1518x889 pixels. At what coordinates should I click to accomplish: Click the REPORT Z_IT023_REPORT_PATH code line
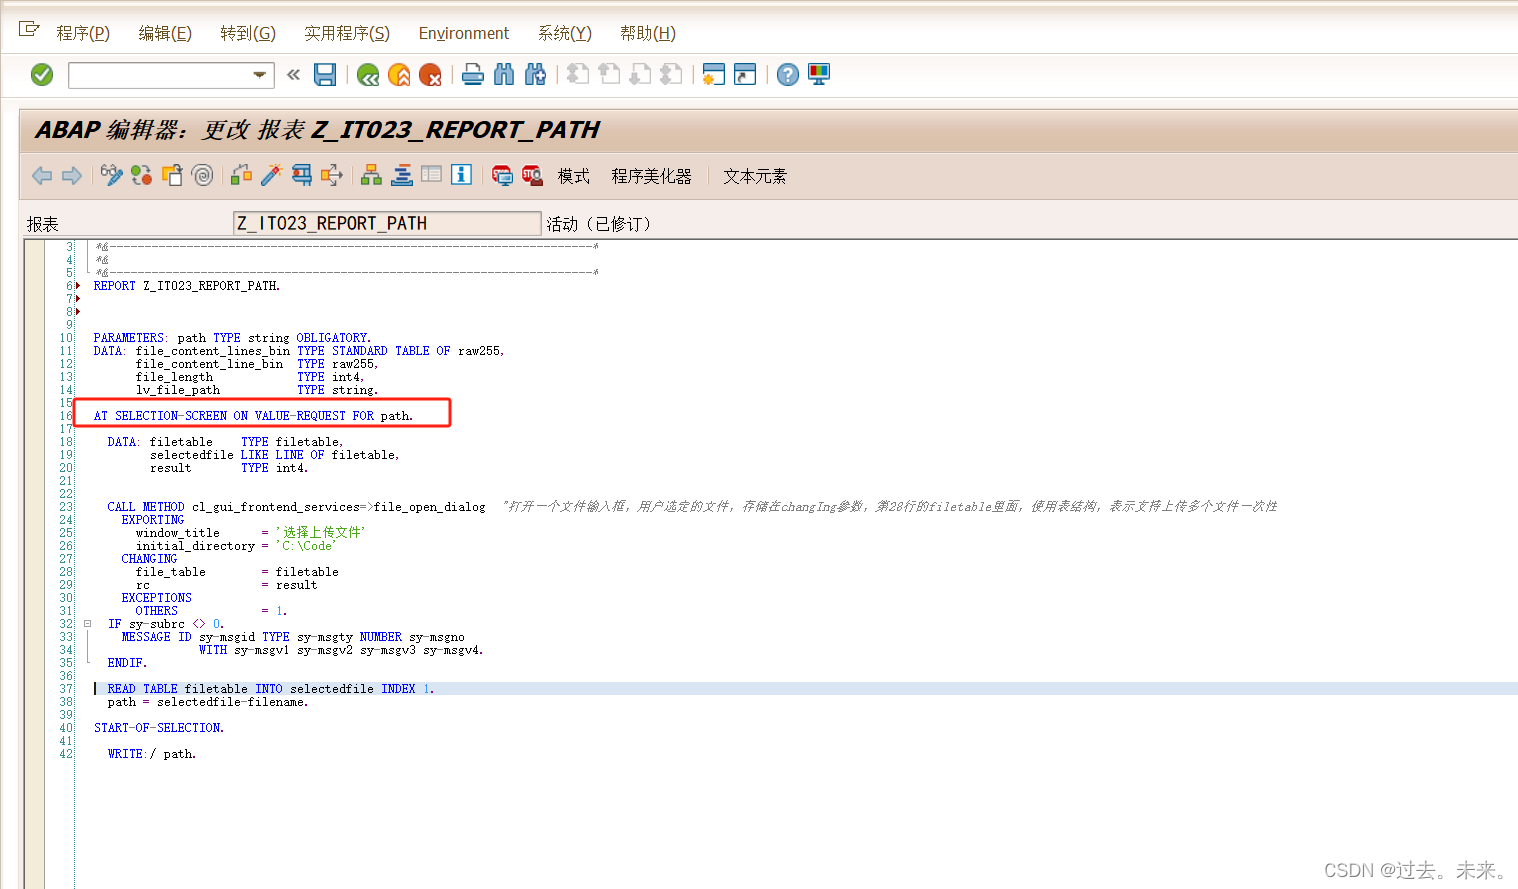(187, 286)
